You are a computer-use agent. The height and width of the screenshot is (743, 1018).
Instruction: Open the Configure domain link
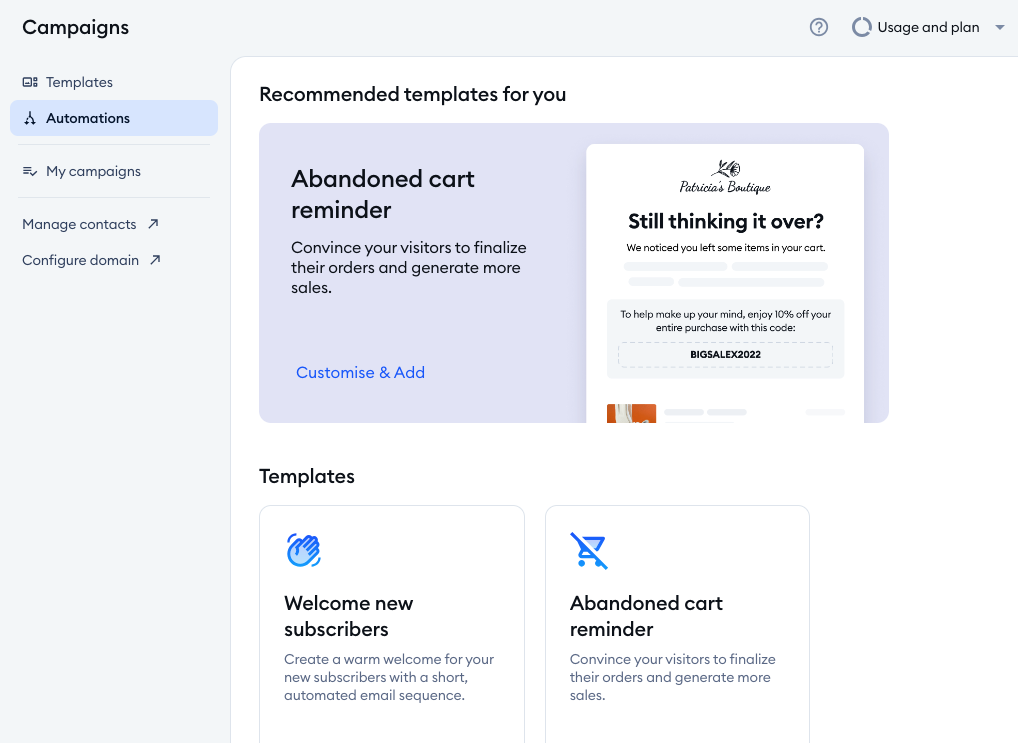tap(80, 260)
